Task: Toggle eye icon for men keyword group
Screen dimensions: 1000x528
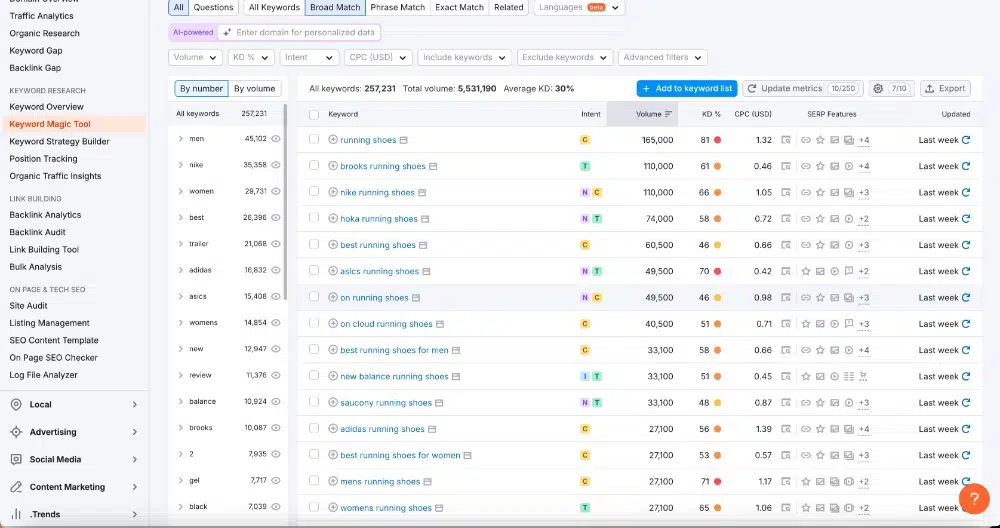Action: 276,138
